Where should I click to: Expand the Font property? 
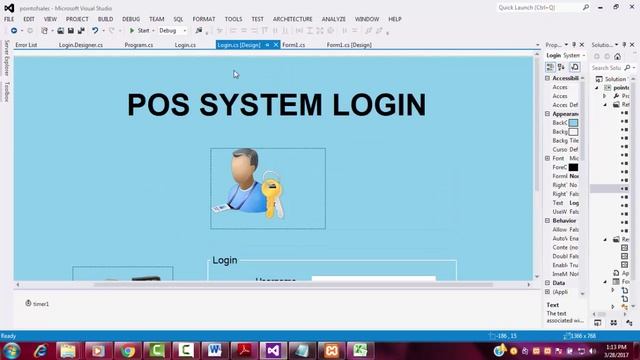(x=547, y=158)
